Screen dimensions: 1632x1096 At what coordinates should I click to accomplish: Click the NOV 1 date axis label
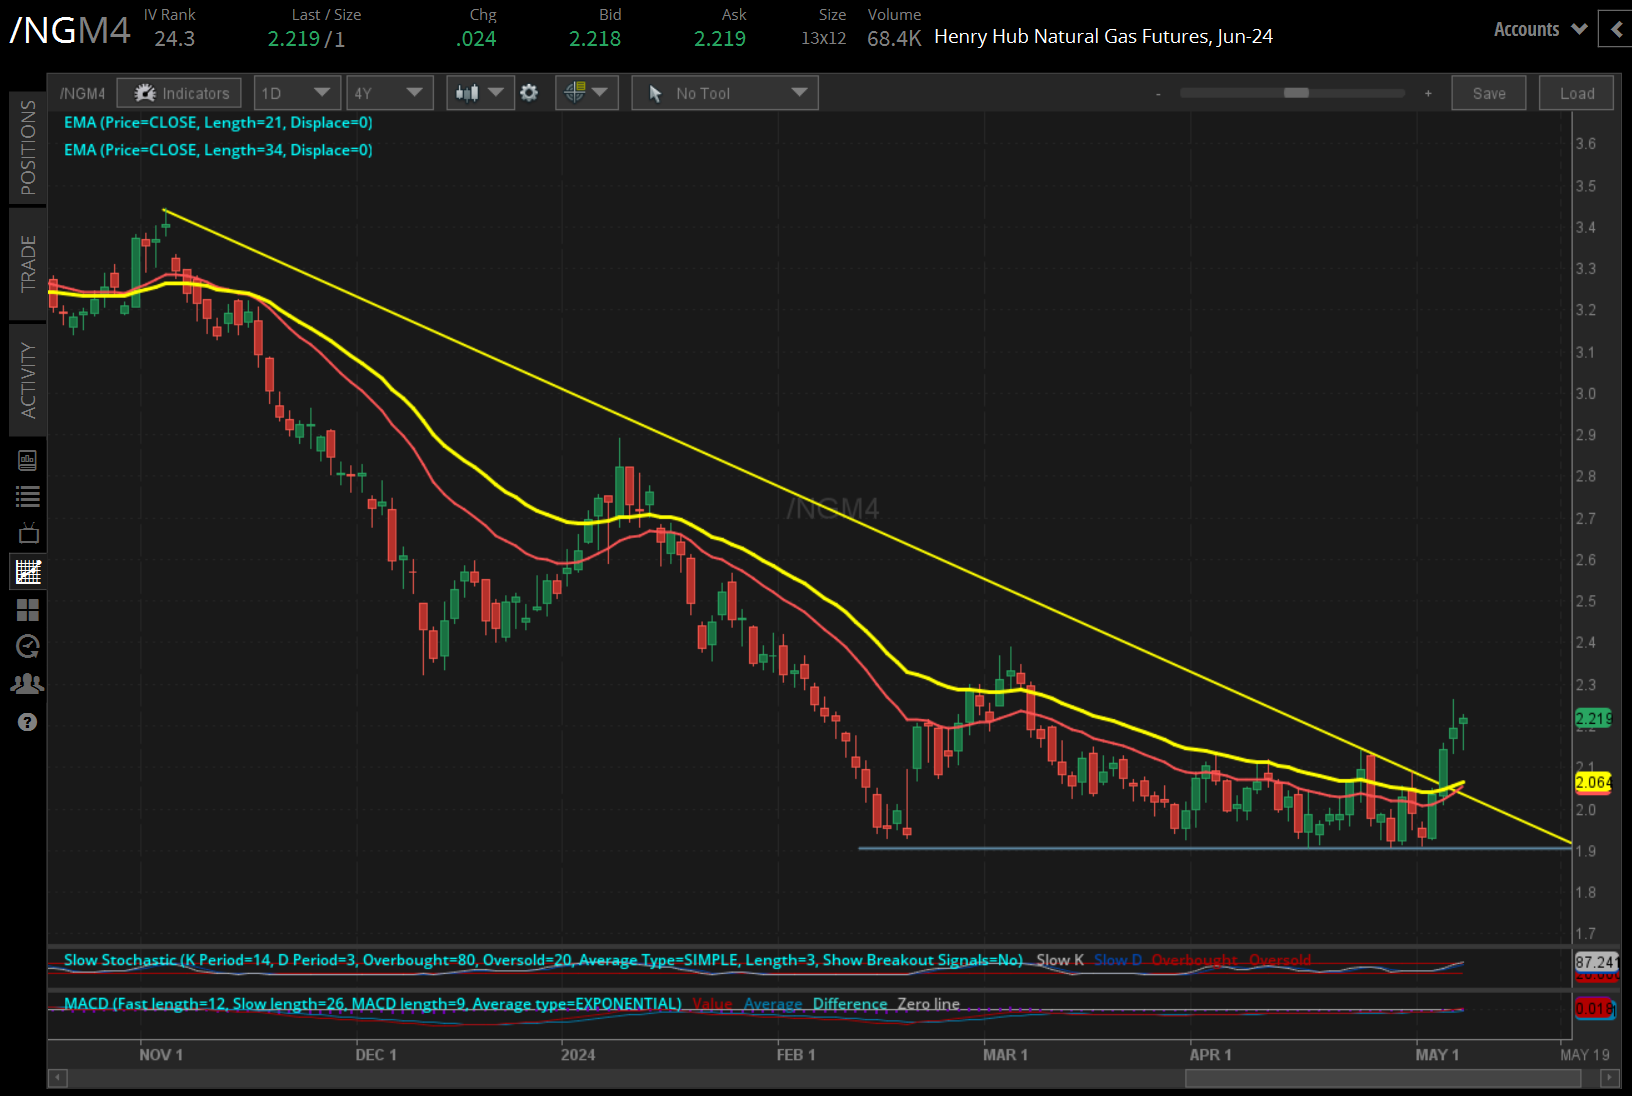point(161,1055)
